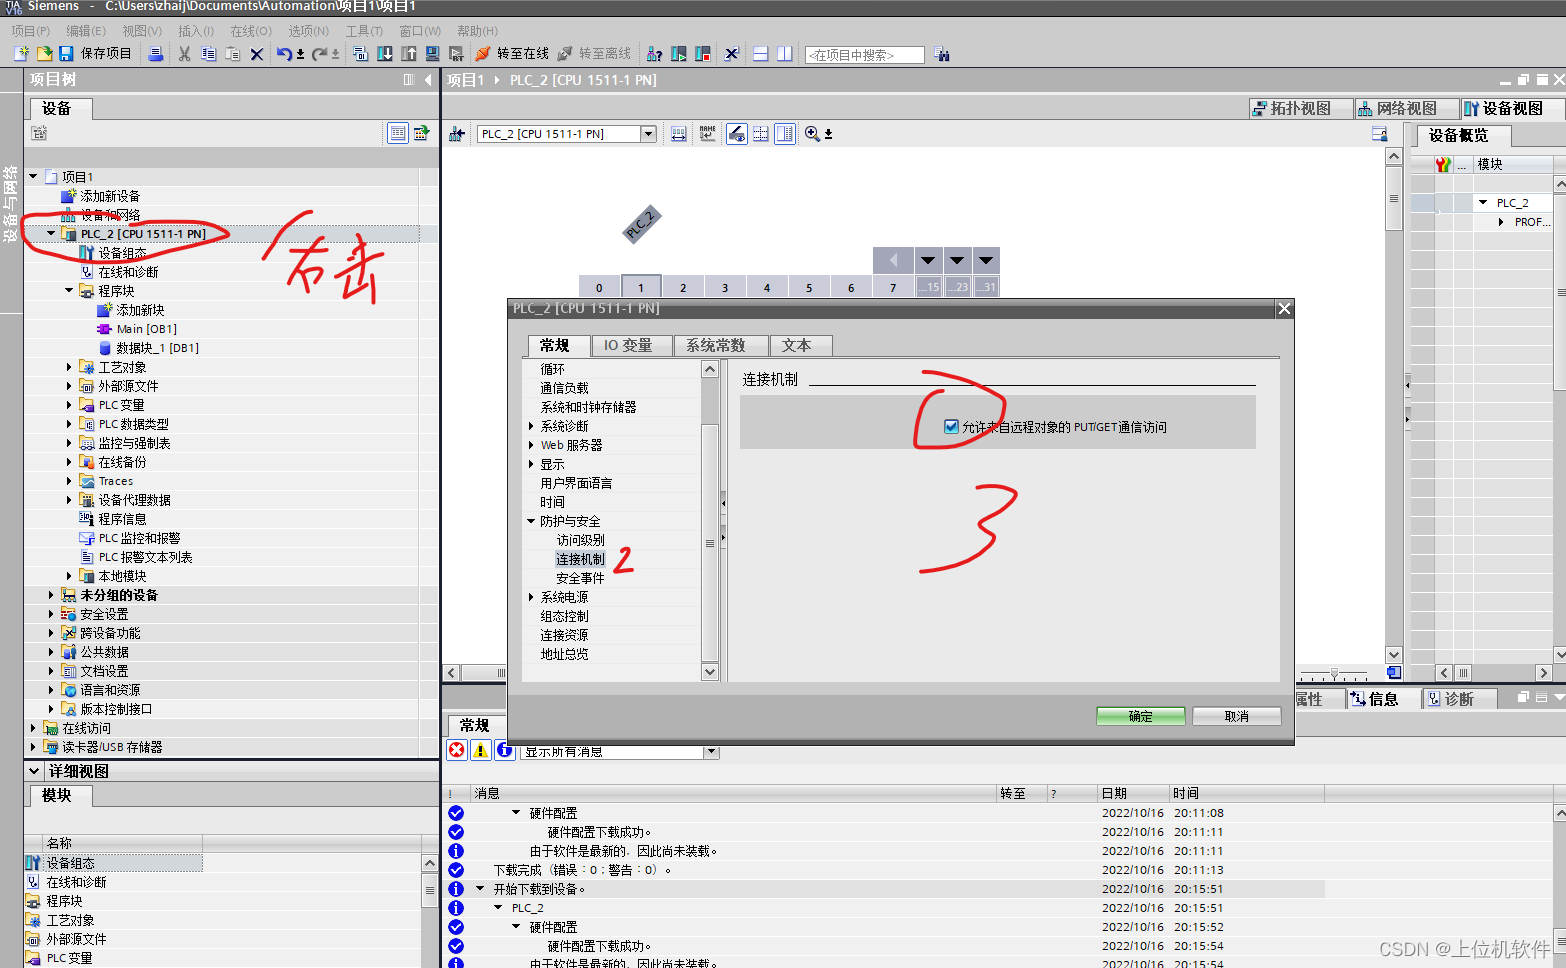1566x968 pixels.
Task: Click the Cut scissors icon
Action: [x=184, y=54]
